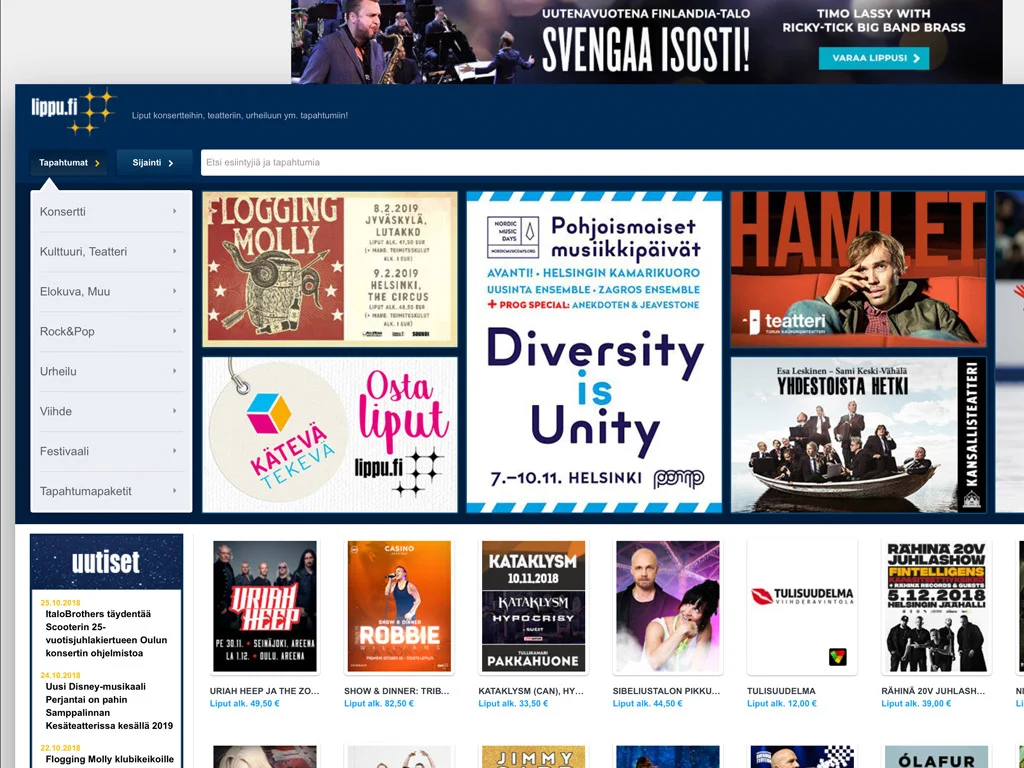Open URIAH HEEP JA THE ZO... title link
The height and width of the screenshot is (768, 1024).
[x=264, y=691]
